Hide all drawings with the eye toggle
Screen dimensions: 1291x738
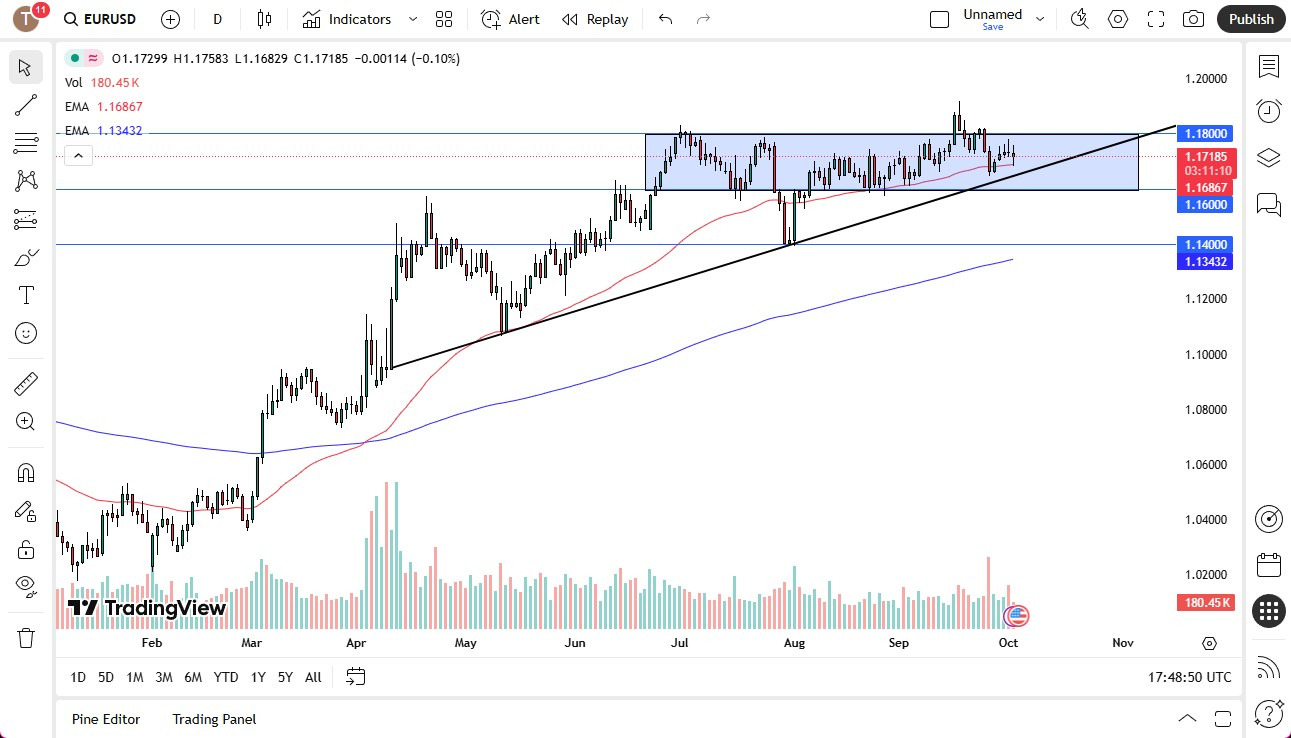coord(26,586)
